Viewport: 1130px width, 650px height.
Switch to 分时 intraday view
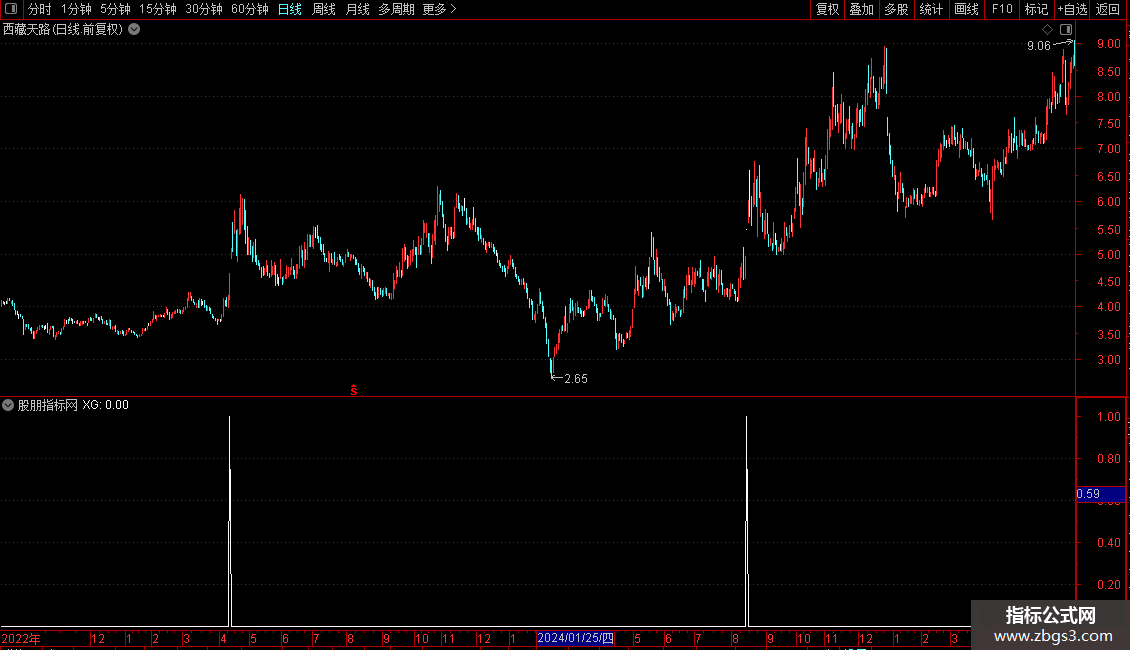pyautogui.click(x=40, y=9)
